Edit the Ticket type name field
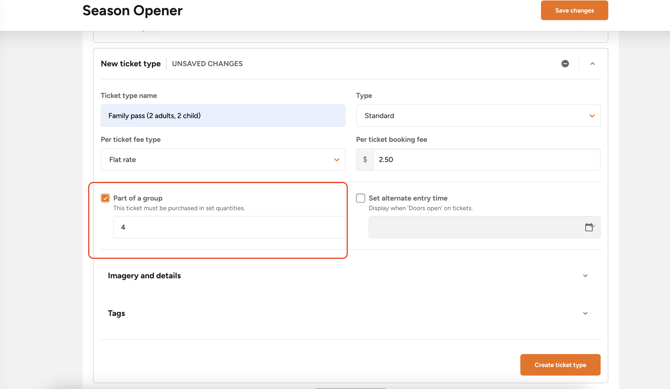Image resolution: width=670 pixels, height=389 pixels. point(223,115)
